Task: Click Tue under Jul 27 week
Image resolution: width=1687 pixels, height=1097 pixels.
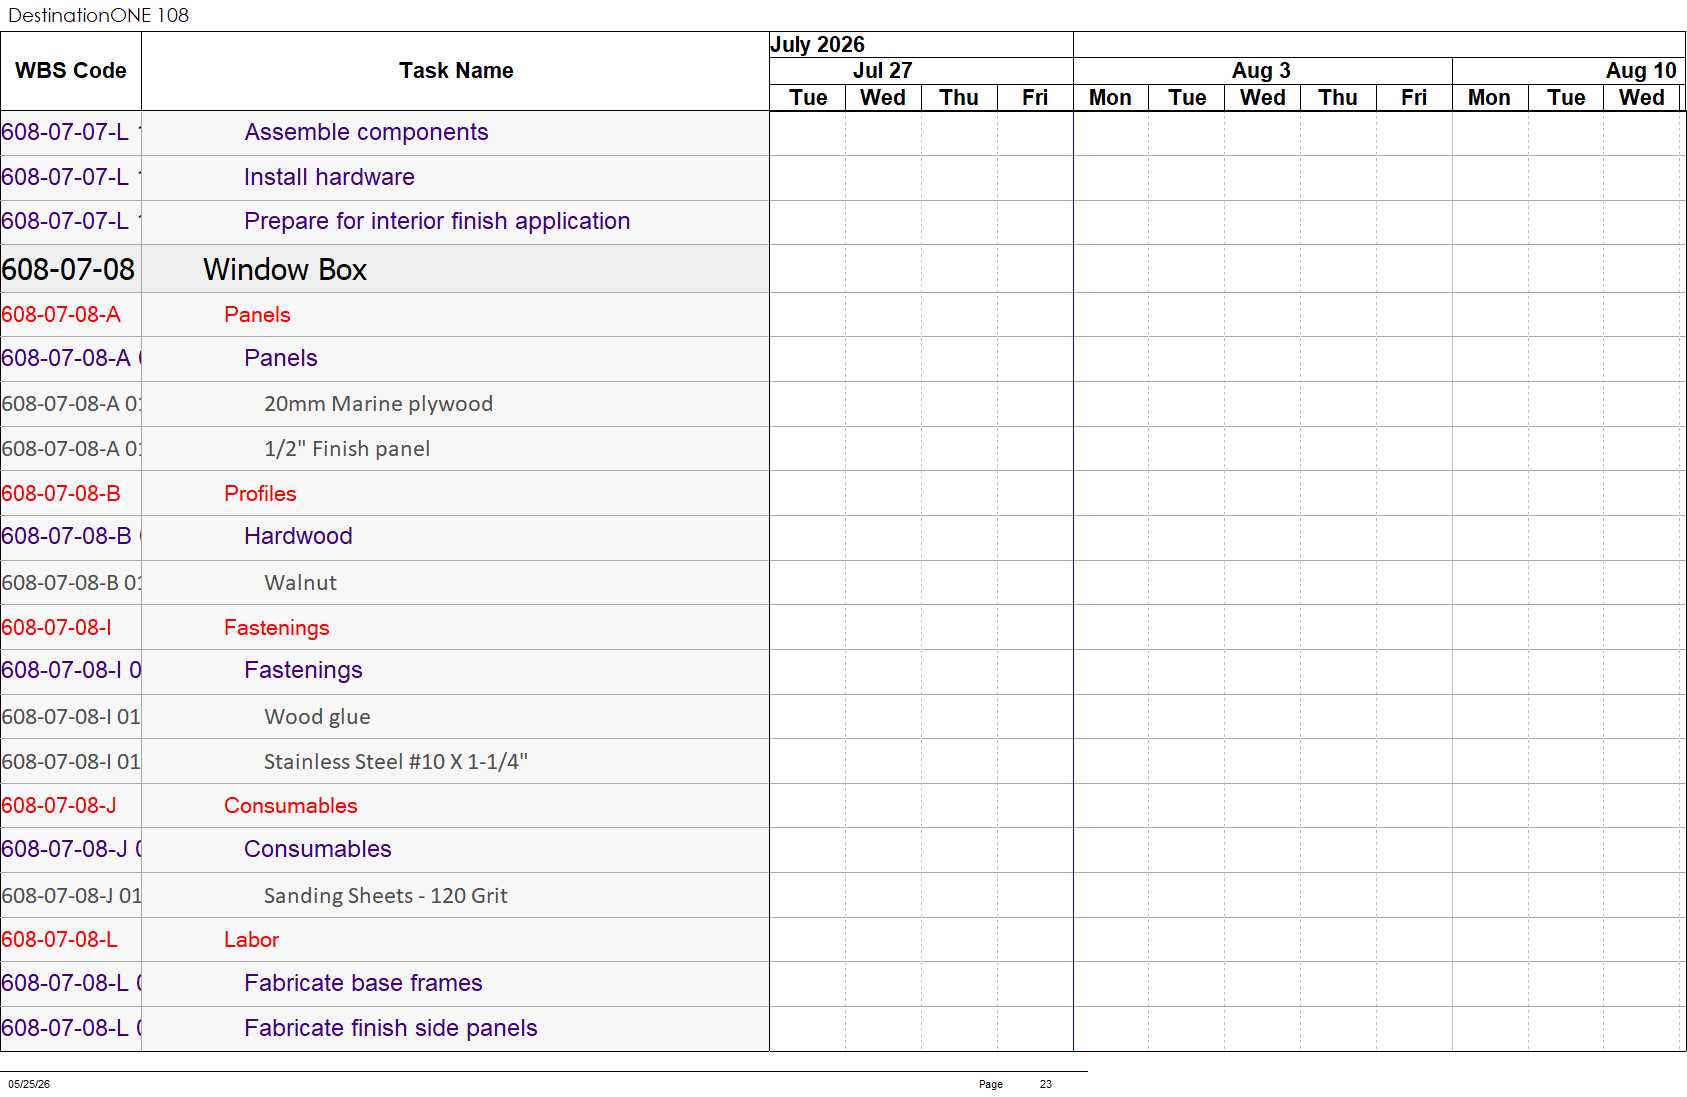Action: 808,98
